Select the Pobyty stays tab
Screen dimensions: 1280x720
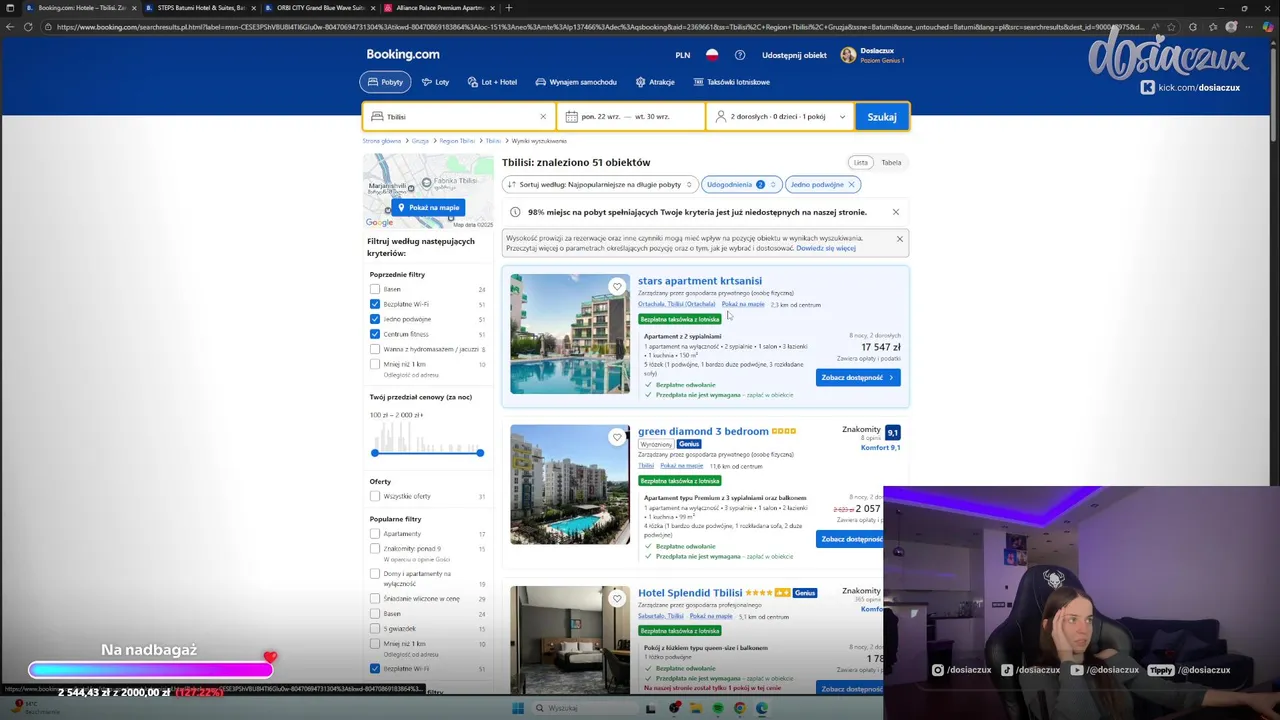[x=385, y=82]
